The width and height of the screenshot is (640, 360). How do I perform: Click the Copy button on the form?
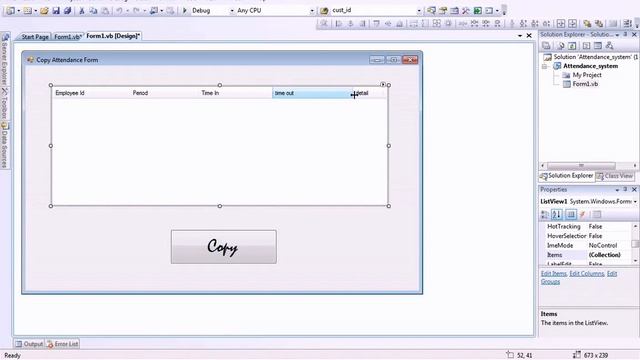224,247
